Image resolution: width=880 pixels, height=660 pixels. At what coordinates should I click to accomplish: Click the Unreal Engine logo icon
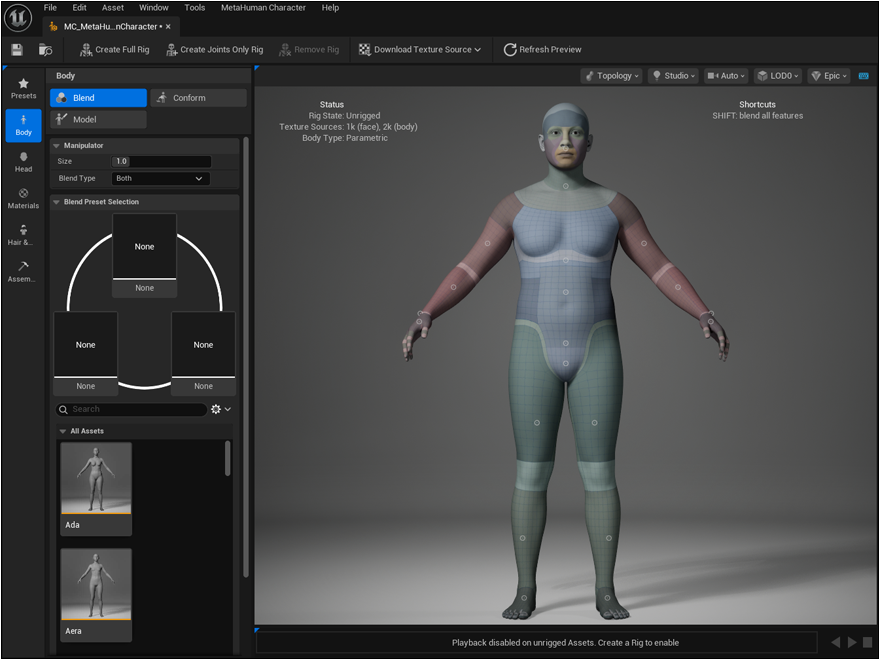point(18,18)
